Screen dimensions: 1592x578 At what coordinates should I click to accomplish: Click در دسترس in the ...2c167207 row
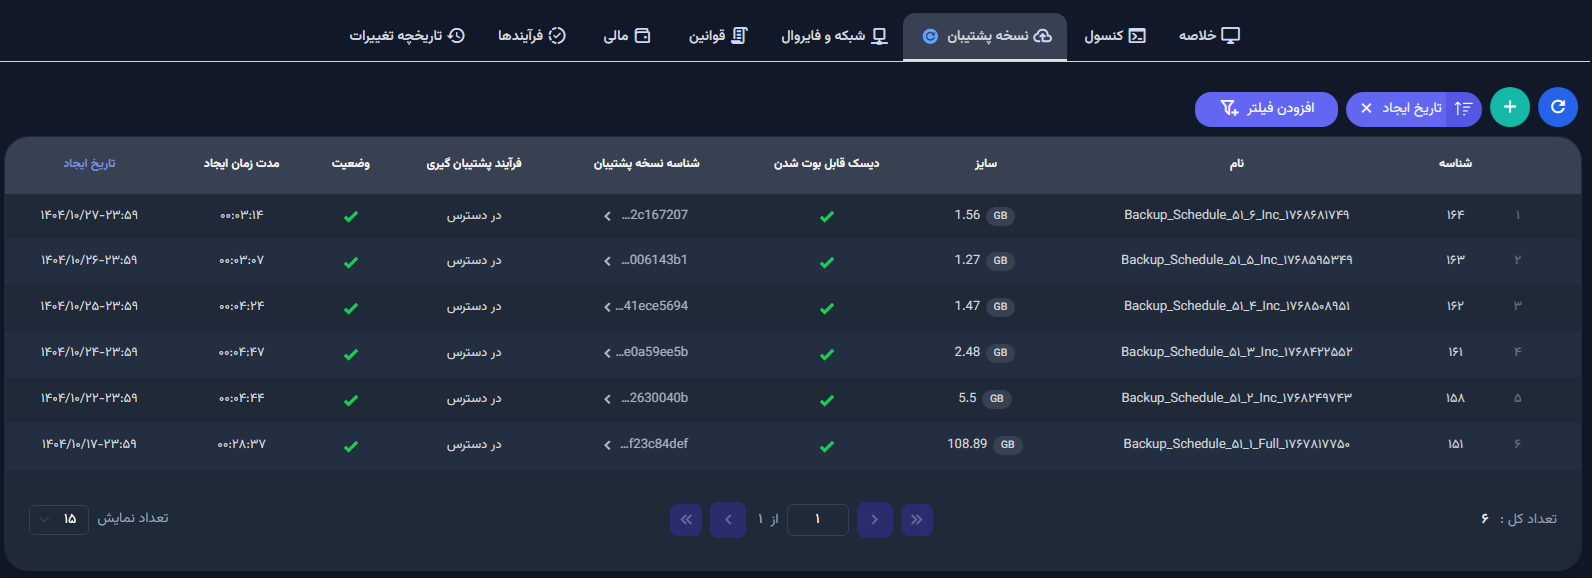coord(474,216)
